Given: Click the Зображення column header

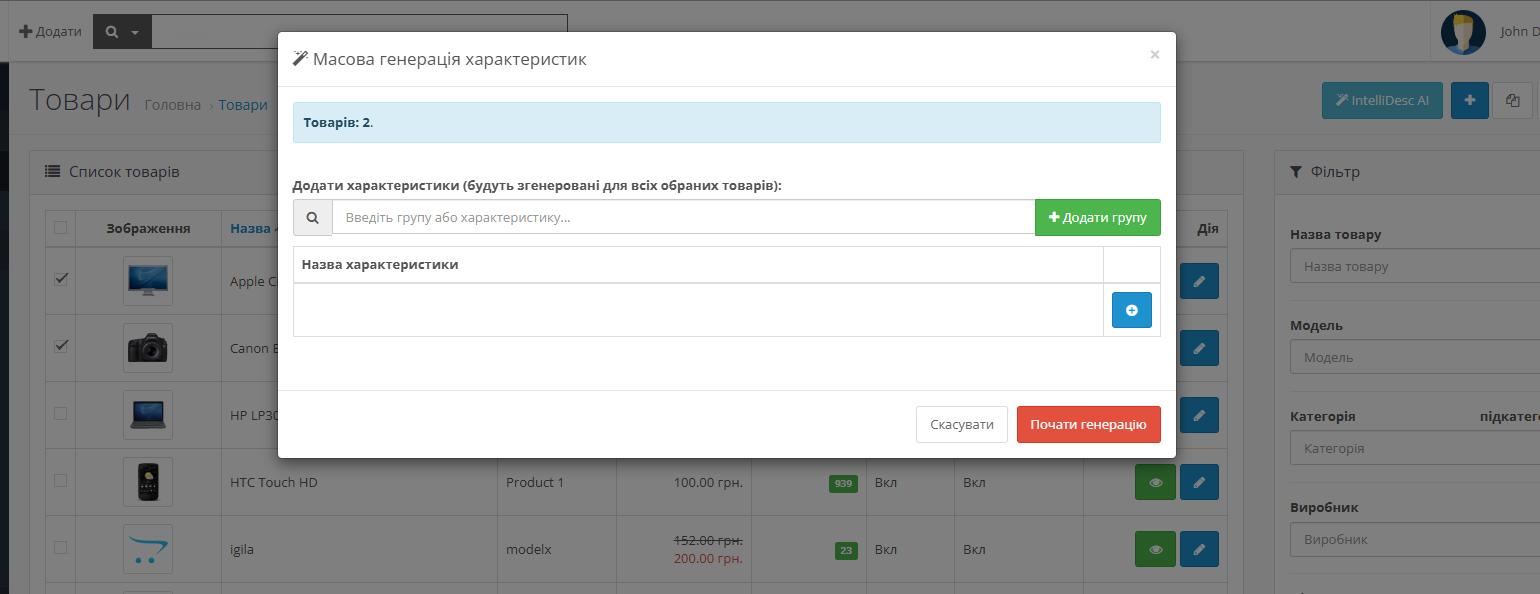Looking at the screenshot, I should (148, 228).
